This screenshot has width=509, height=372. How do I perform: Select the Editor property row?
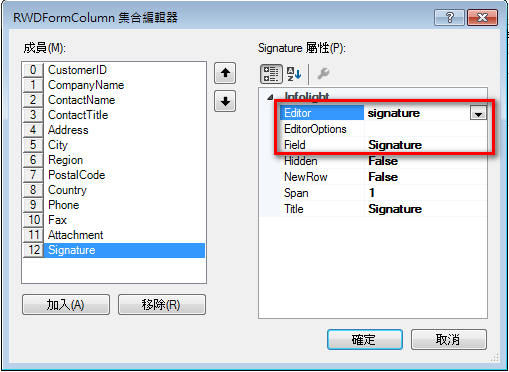pos(383,113)
